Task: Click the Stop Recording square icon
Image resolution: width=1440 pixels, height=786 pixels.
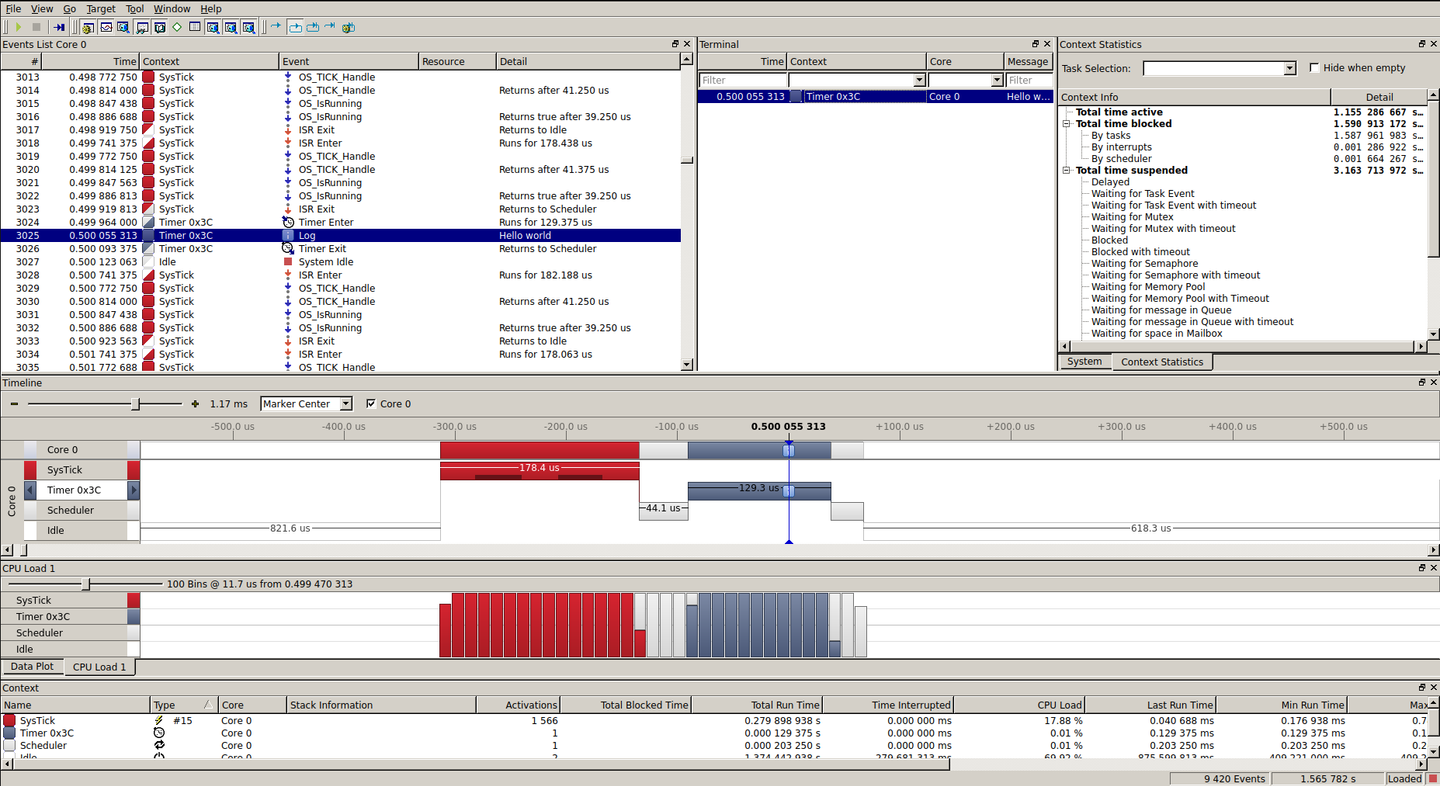Action: pyautogui.click(x=37, y=27)
